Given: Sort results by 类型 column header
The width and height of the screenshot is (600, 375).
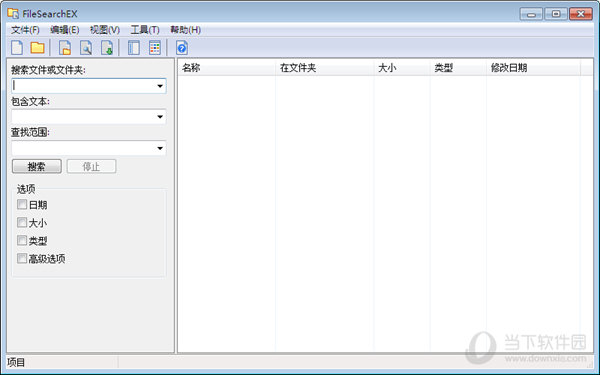Looking at the screenshot, I should click(x=458, y=68).
